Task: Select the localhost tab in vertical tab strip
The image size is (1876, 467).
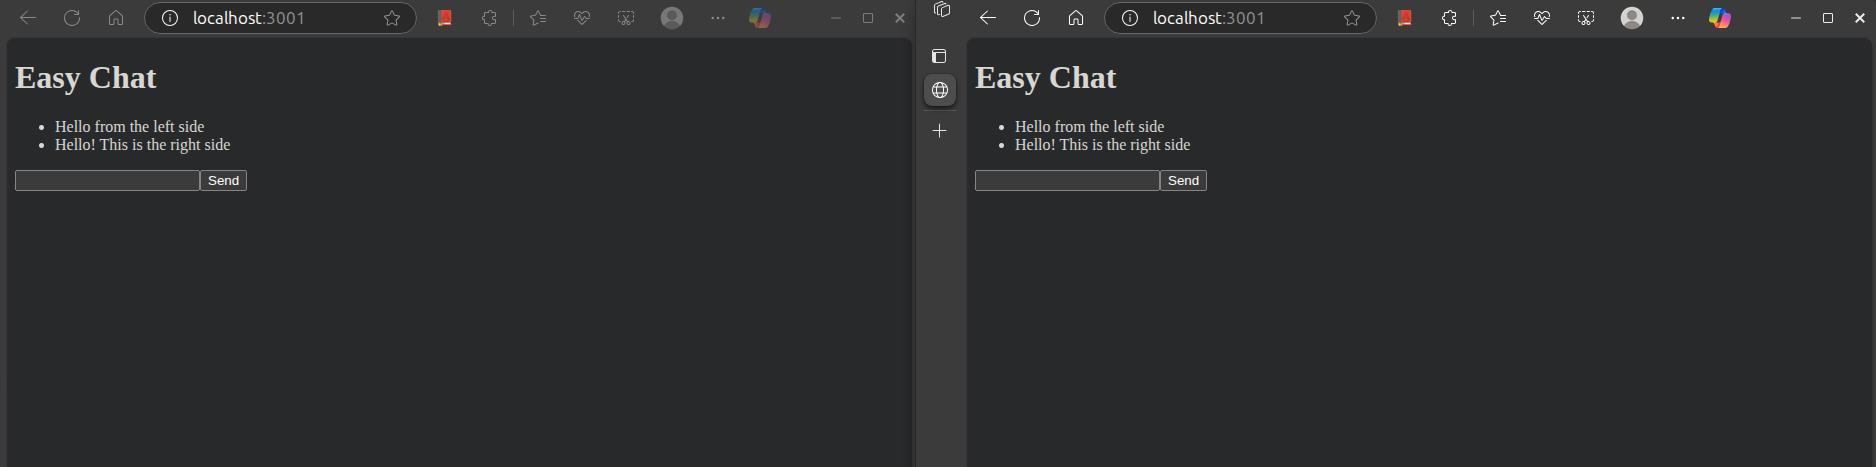Action: (939, 90)
